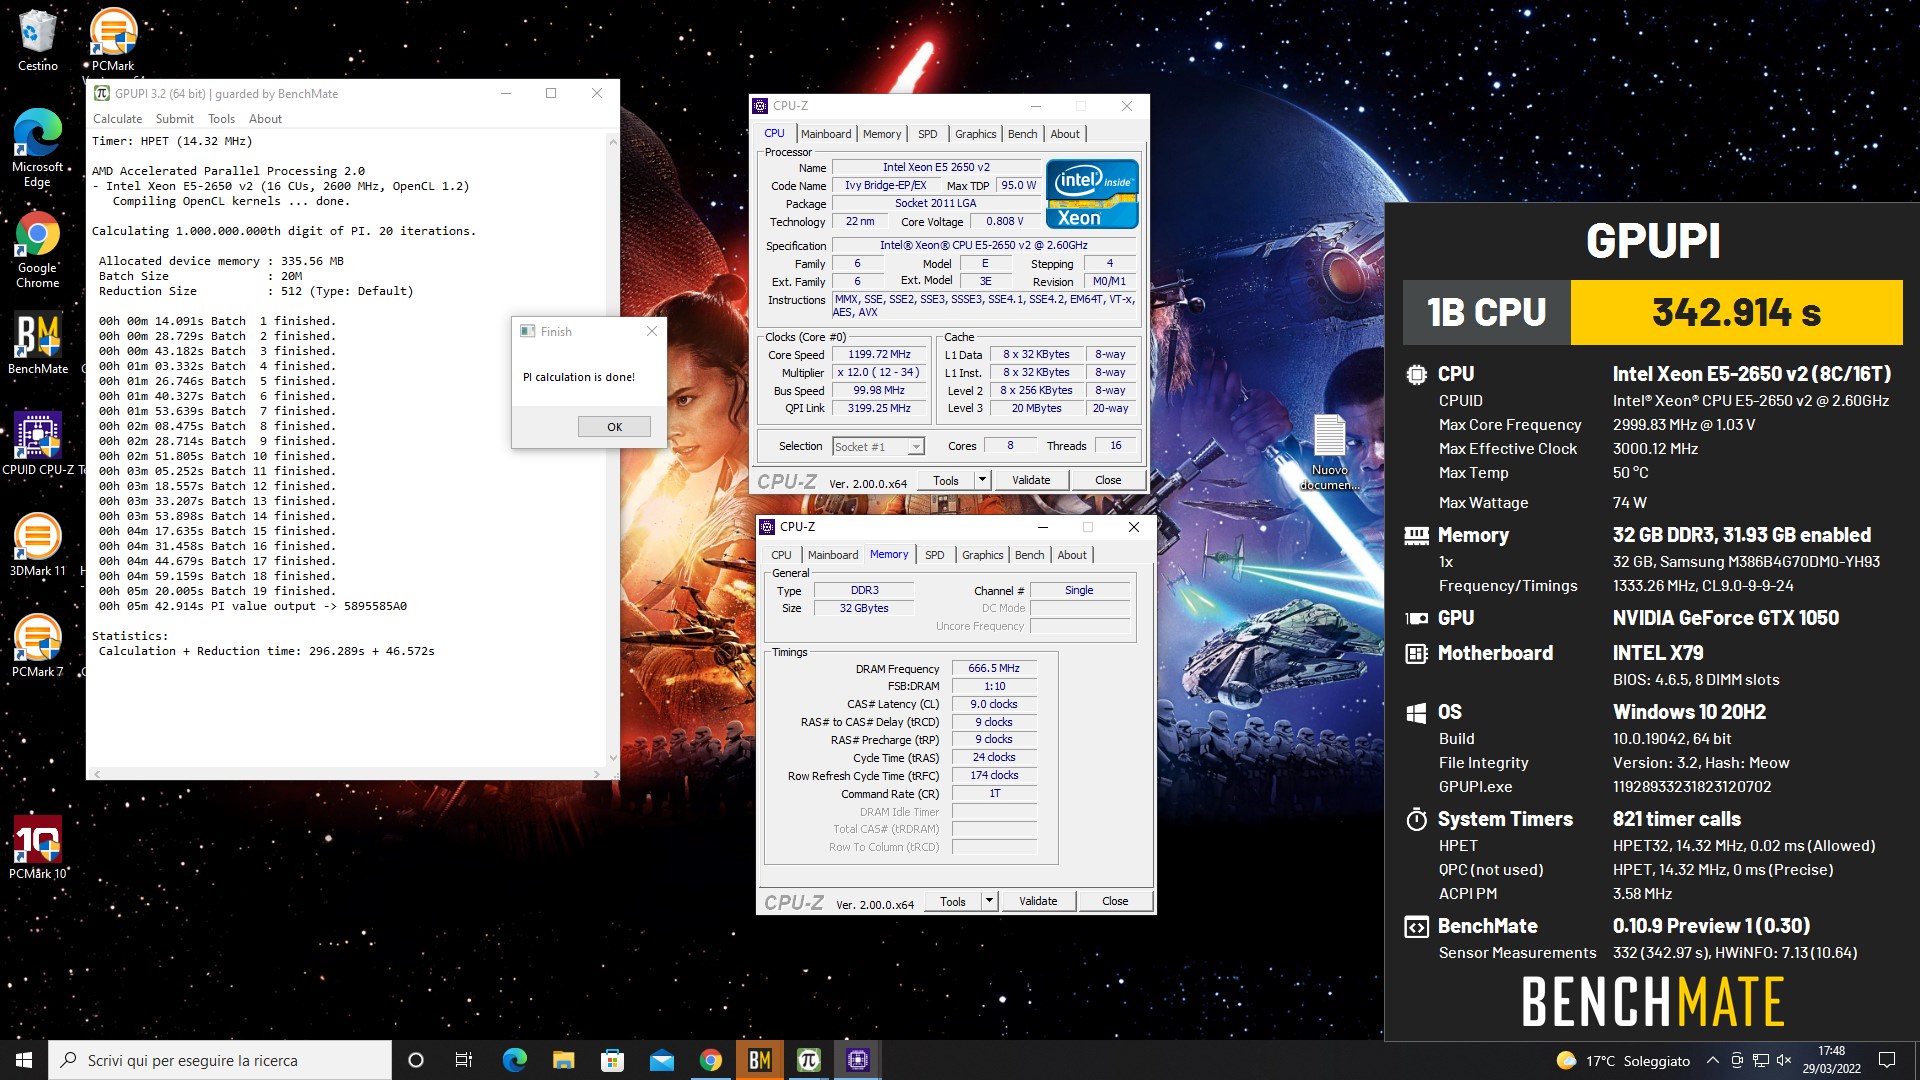Screen dimensions: 1920x1080
Task: Open the Microsoft Edge desktop shortcut
Action: click(37, 147)
